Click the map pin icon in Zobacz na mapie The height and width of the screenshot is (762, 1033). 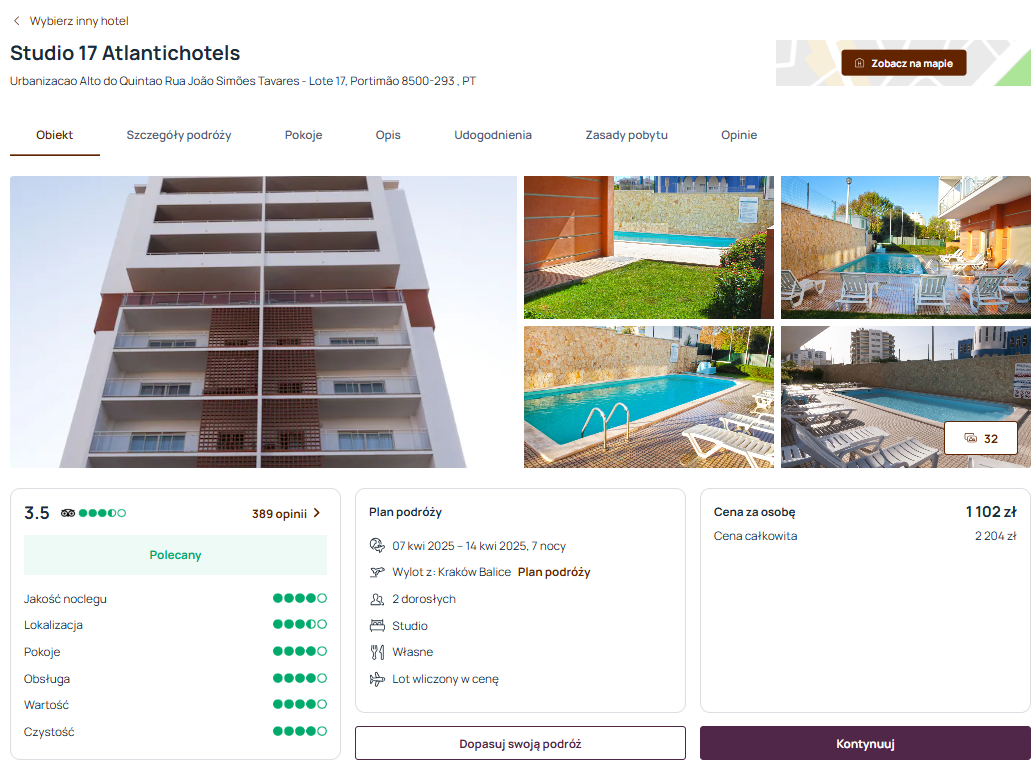[x=859, y=63]
